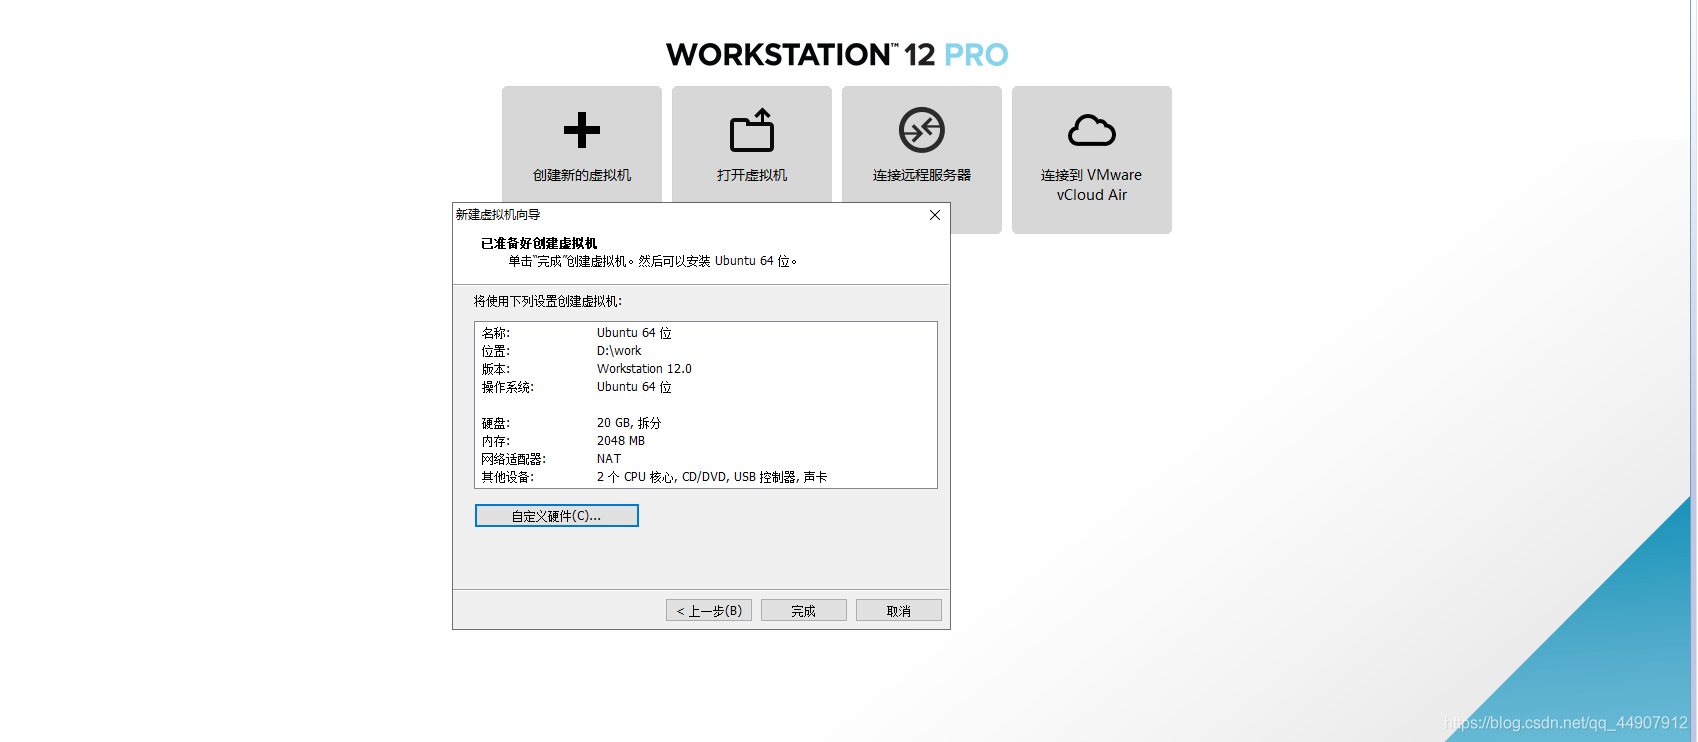
Task: Select the 连接到 VMware vCloud Air label
Action: tap(1092, 185)
